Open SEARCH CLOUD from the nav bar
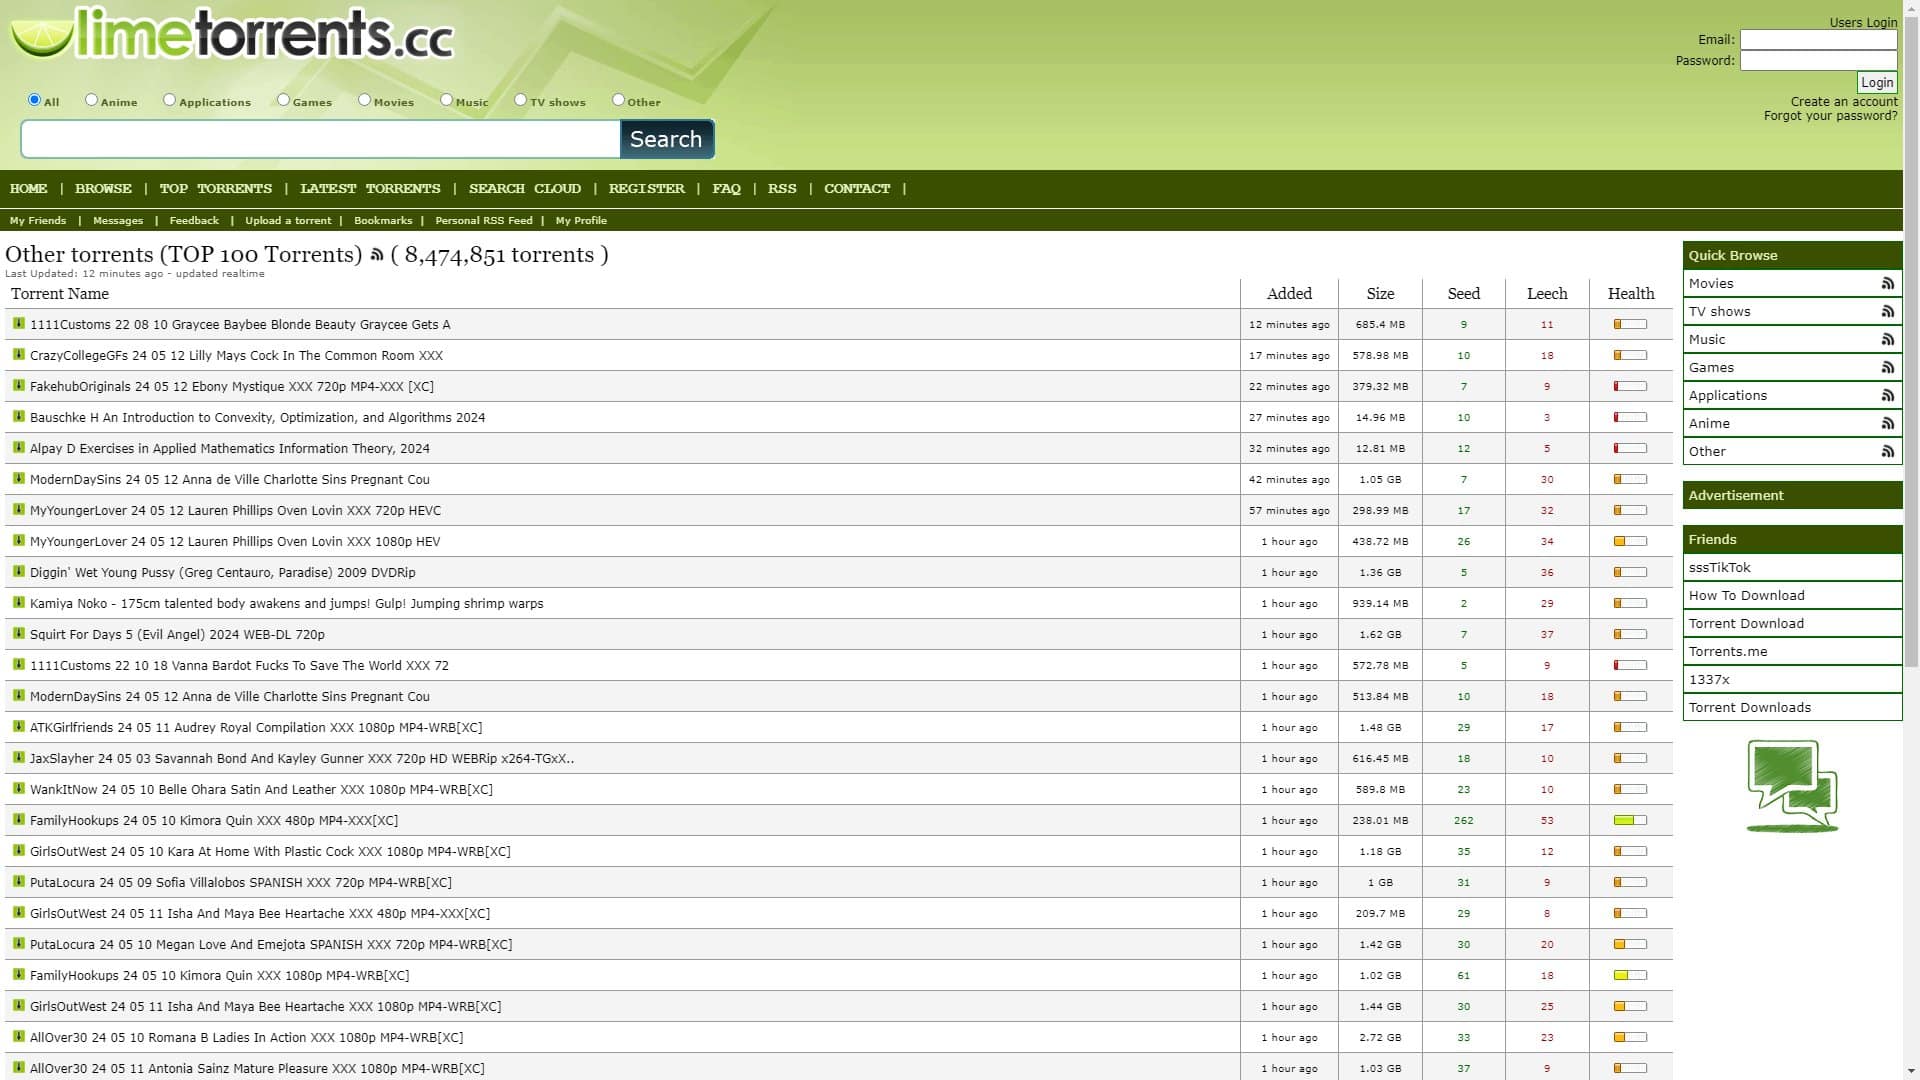The image size is (1920, 1080). 525,189
